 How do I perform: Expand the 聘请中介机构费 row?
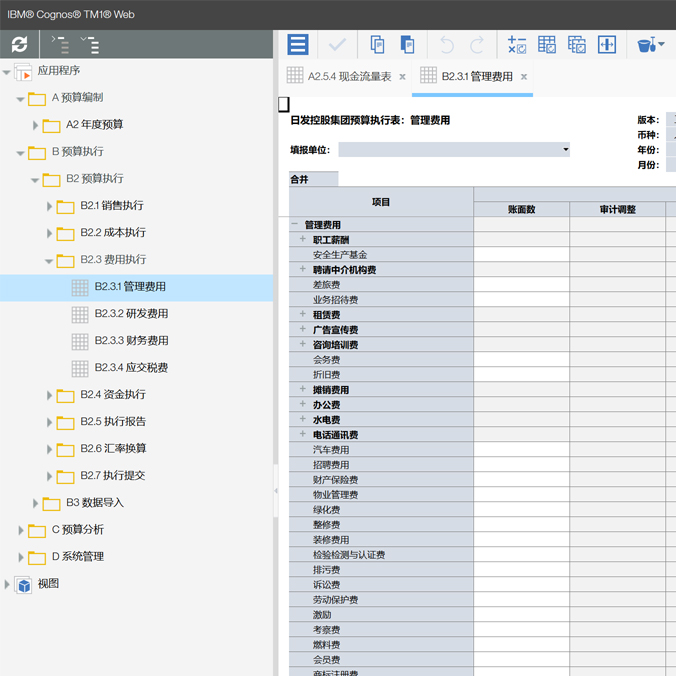[x=303, y=269]
